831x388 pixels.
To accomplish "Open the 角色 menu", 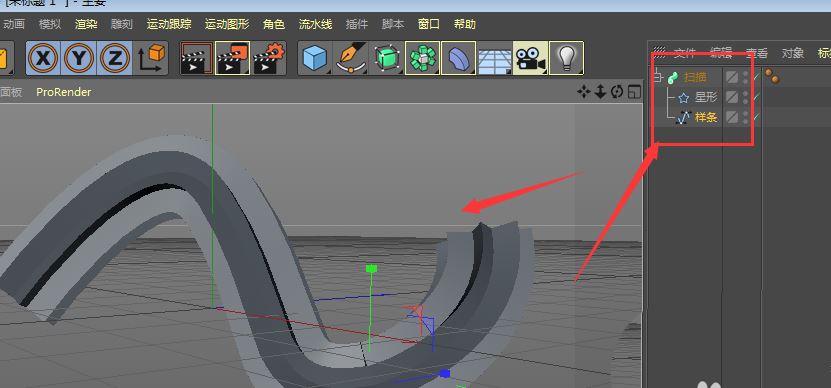I will [274, 24].
